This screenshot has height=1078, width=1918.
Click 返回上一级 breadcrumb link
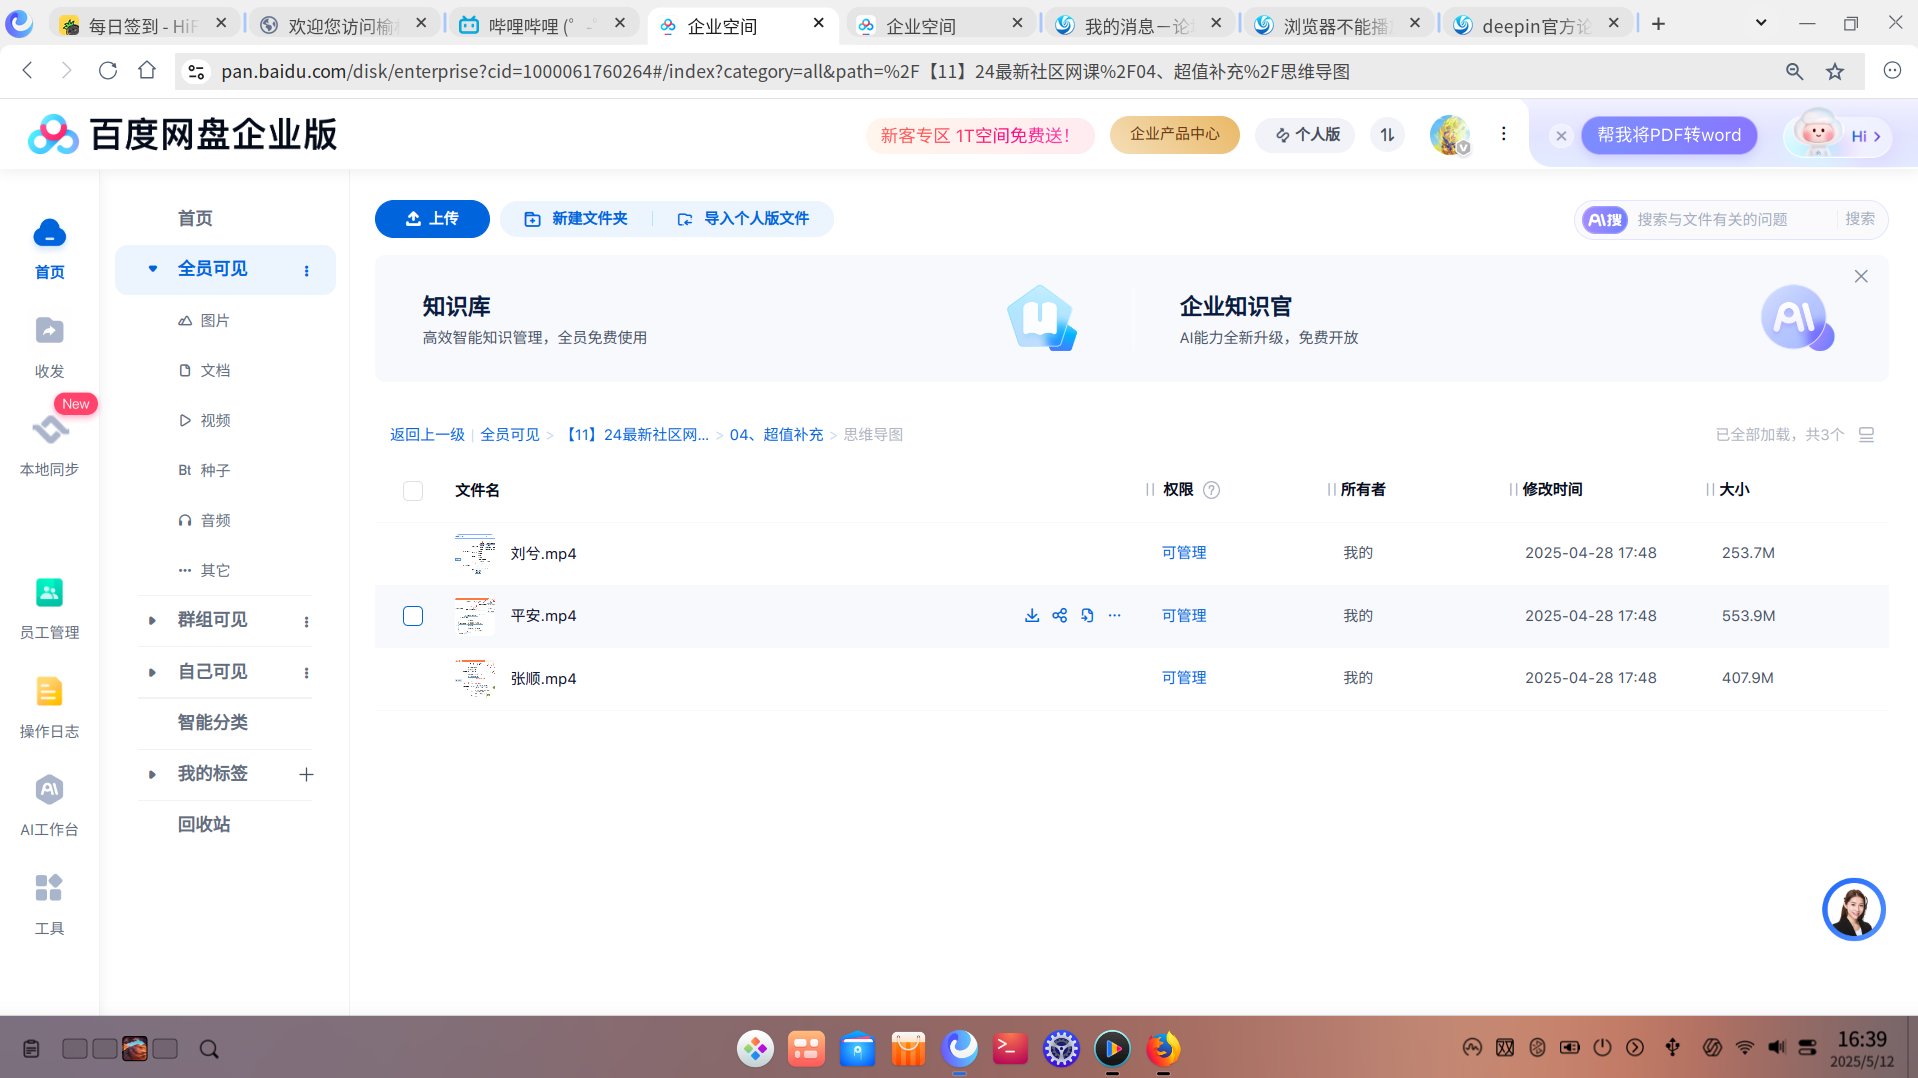[427, 435]
